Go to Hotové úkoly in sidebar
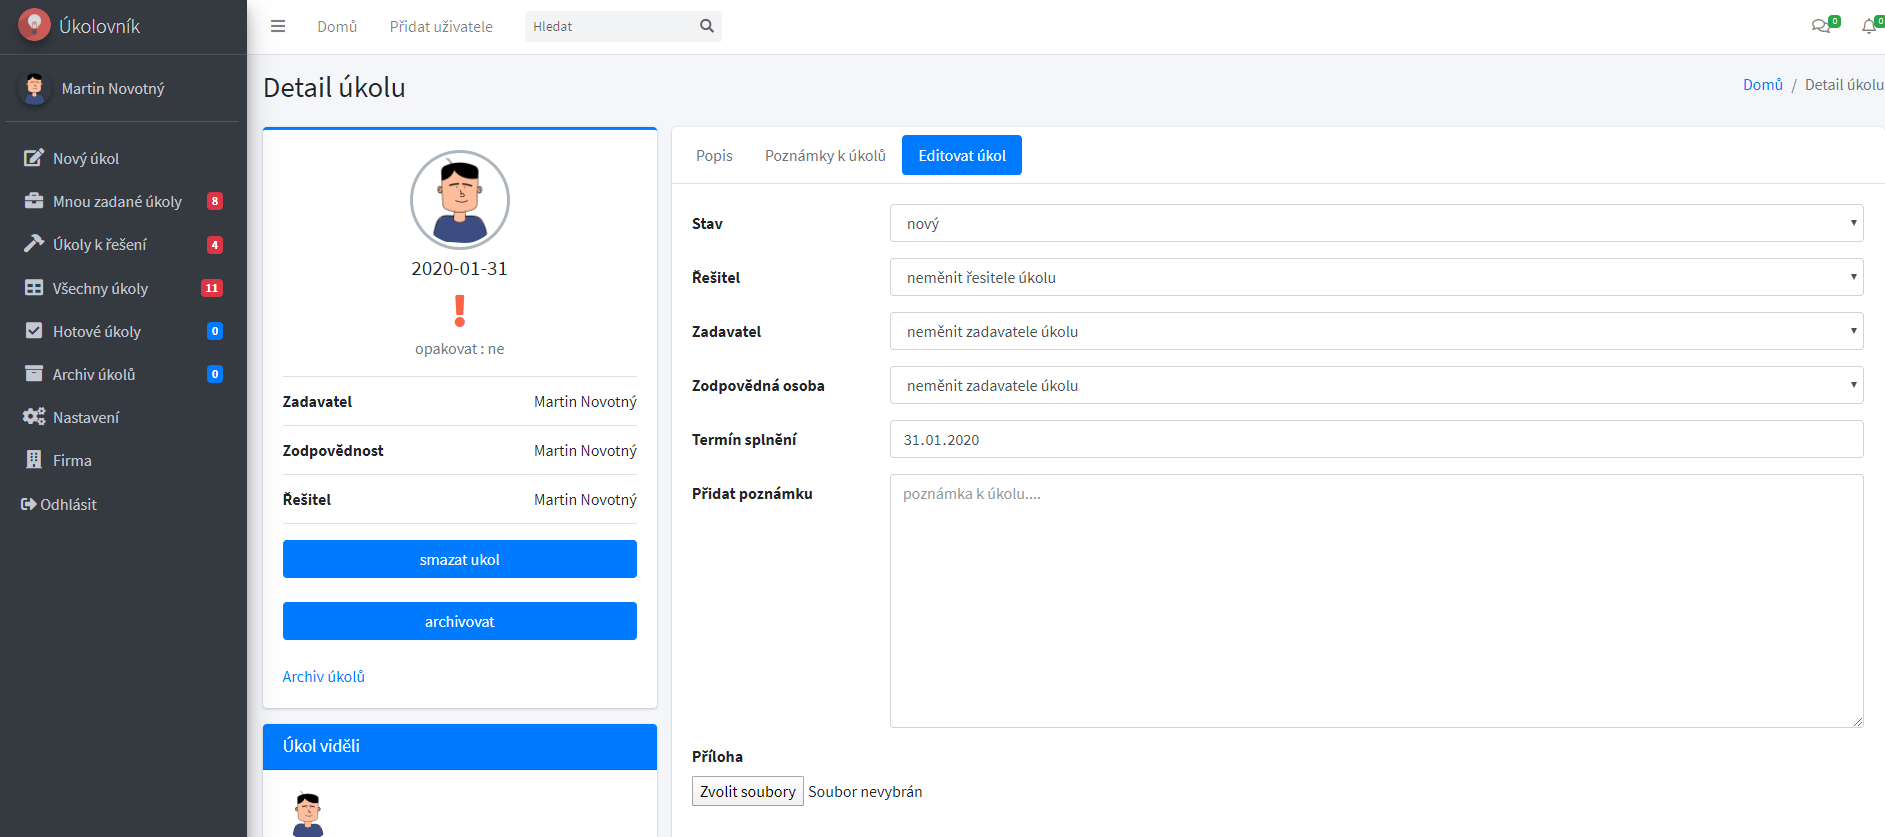This screenshot has height=837, width=1885. point(97,331)
